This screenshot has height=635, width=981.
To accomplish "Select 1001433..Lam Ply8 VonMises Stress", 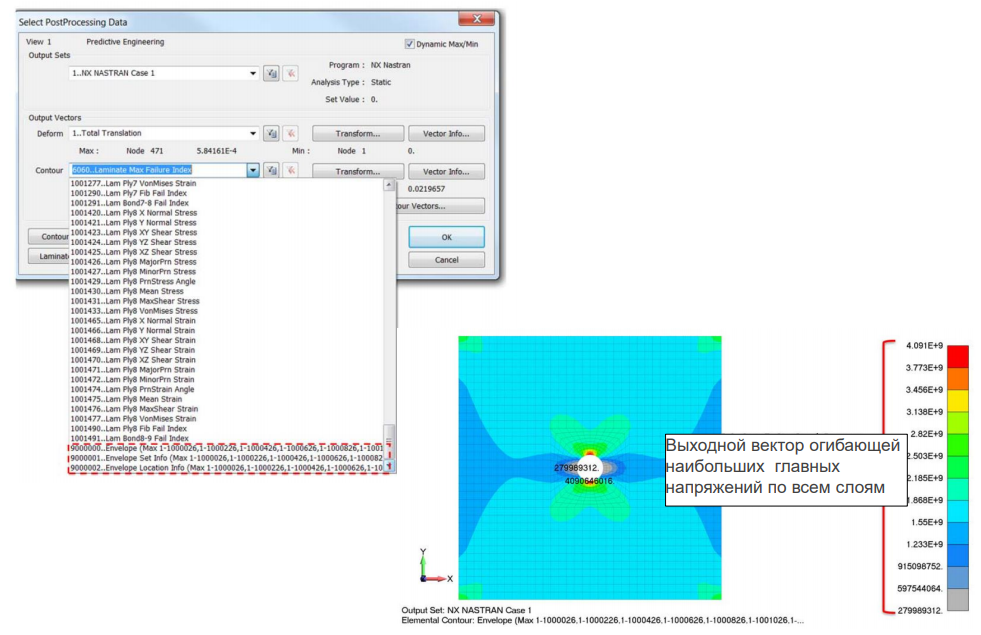I will [x=134, y=311].
